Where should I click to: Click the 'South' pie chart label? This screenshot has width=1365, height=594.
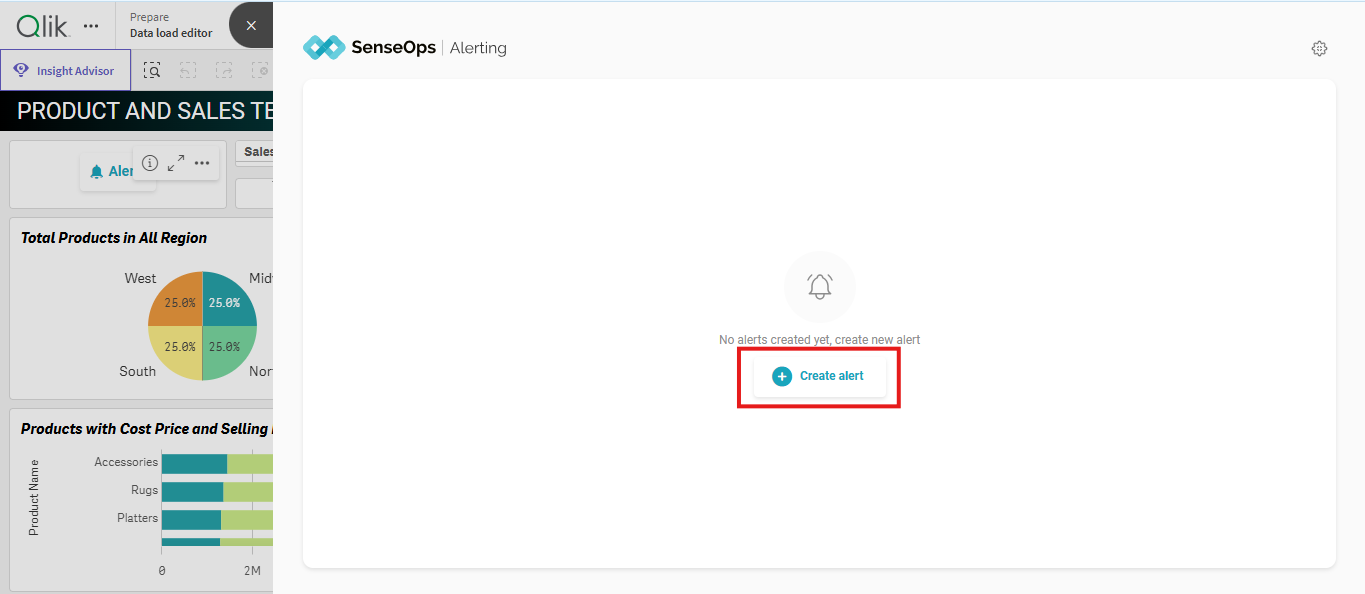pos(138,371)
